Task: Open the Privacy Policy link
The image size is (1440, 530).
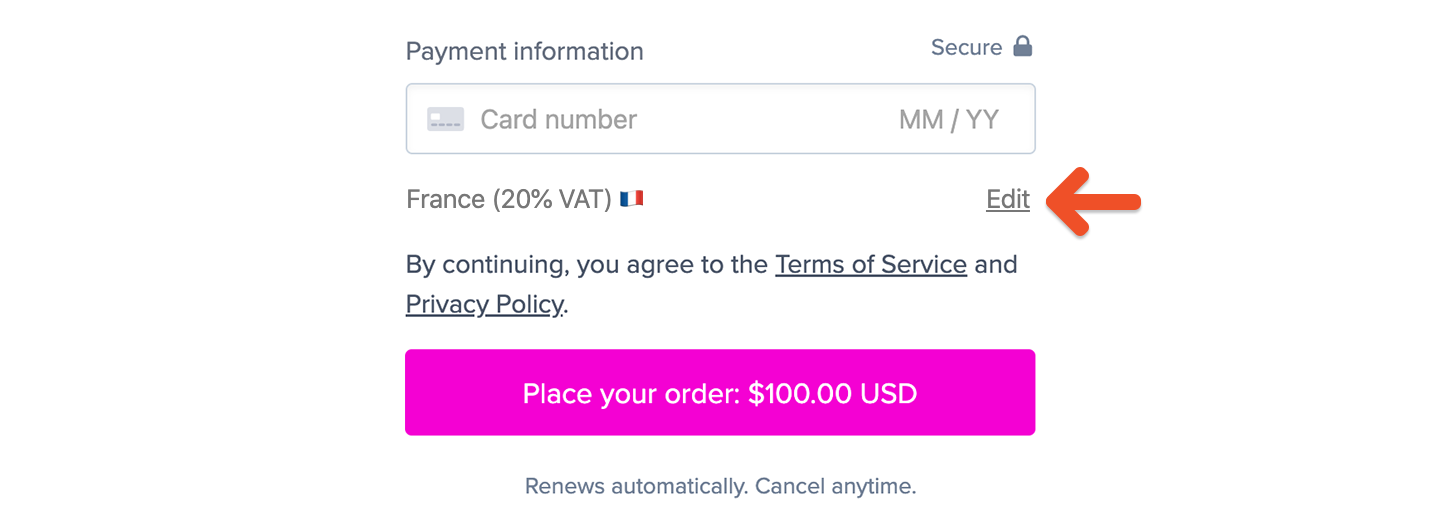Action: pyautogui.click(x=484, y=304)
